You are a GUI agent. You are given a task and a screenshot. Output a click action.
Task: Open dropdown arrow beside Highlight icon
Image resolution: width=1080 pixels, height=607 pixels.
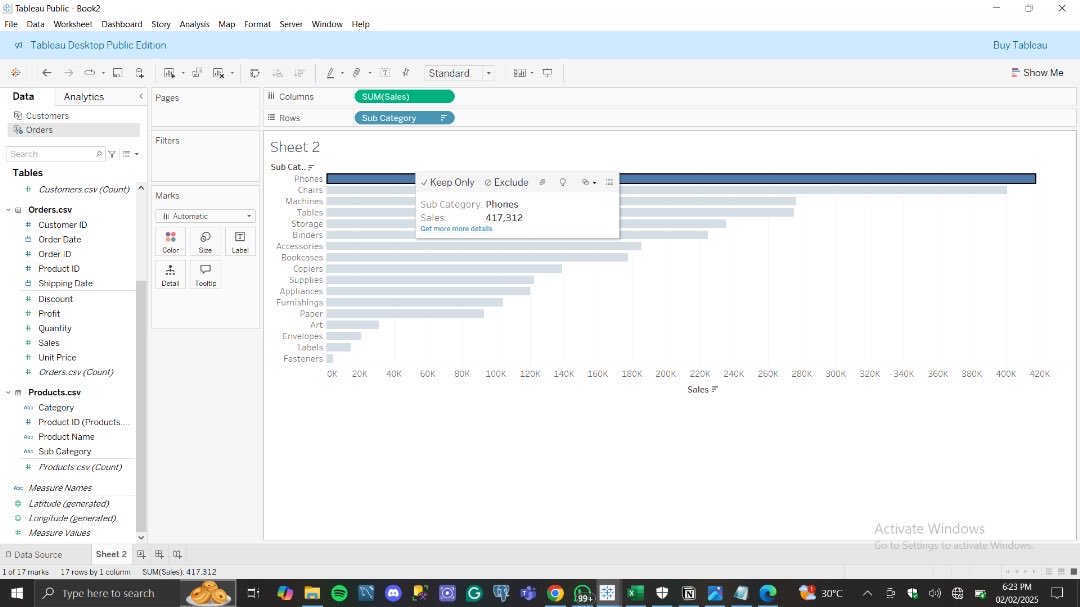click(342, 73)
